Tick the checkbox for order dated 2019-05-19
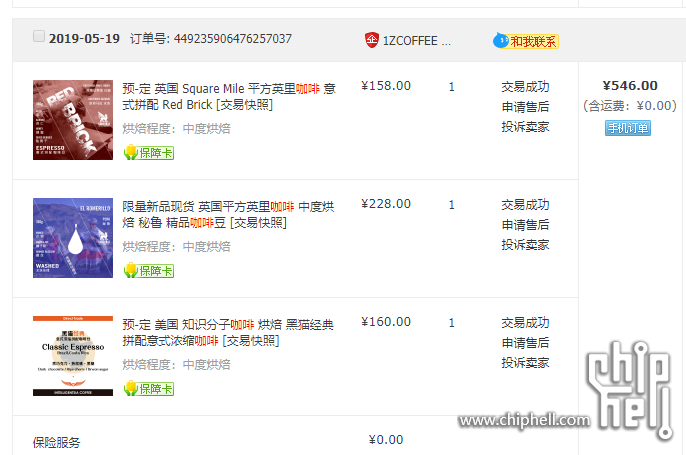Screen dimensions: 686x455 tap(39, 36)
